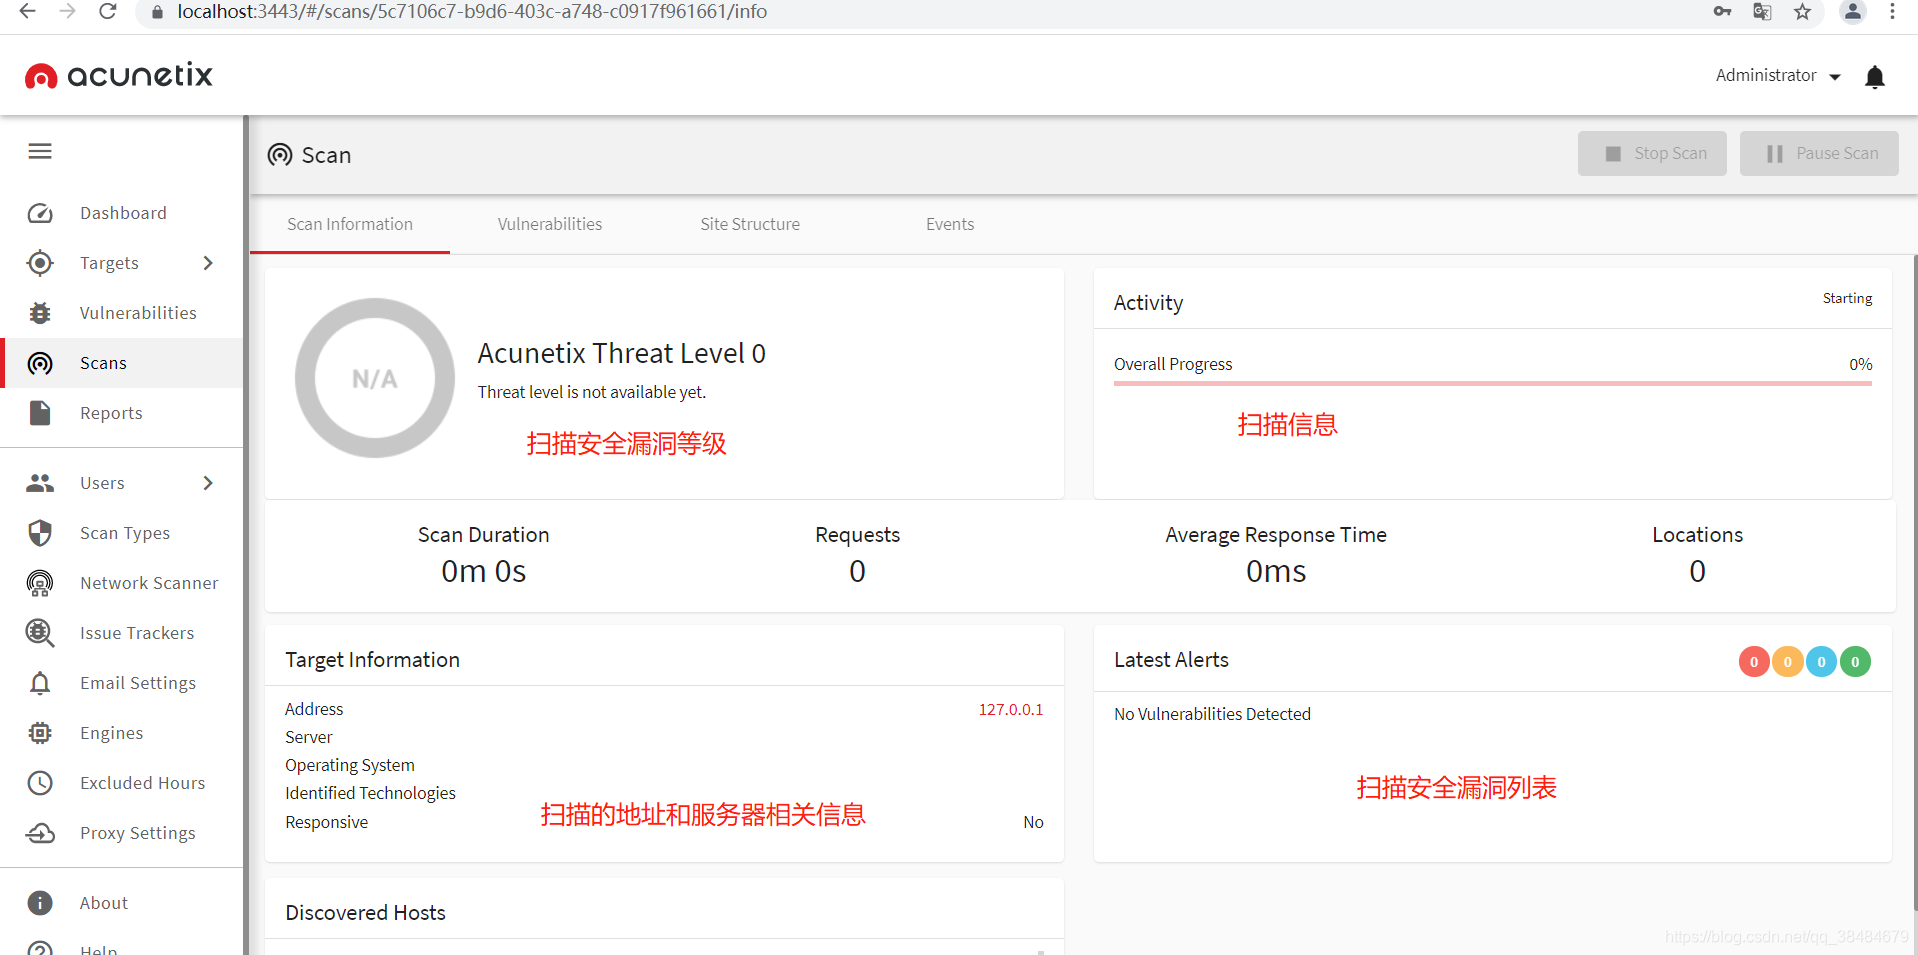Switch to the Scan Information tab
1918x955 pixels.
[x=350, y=224]
